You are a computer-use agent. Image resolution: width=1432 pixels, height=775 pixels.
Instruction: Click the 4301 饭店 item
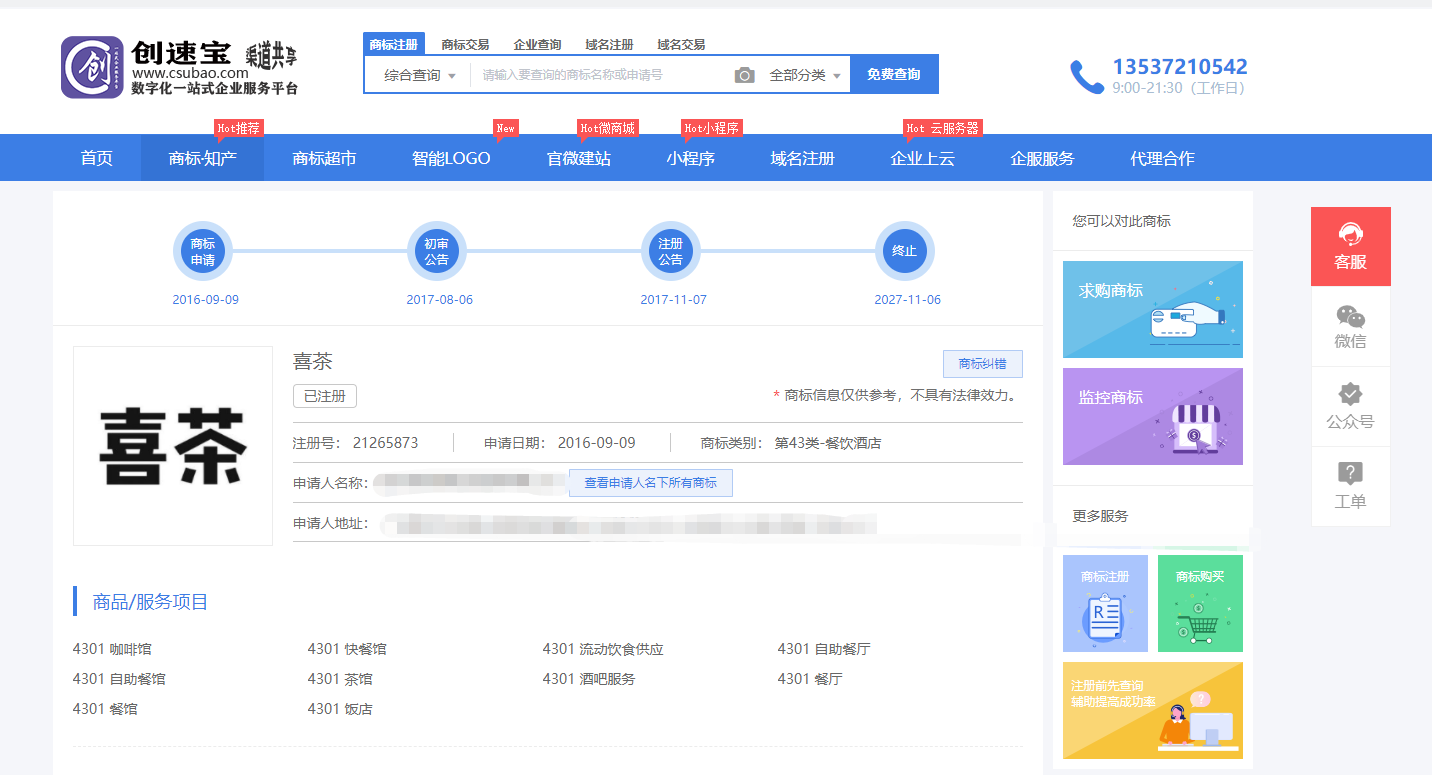(340, 709)
